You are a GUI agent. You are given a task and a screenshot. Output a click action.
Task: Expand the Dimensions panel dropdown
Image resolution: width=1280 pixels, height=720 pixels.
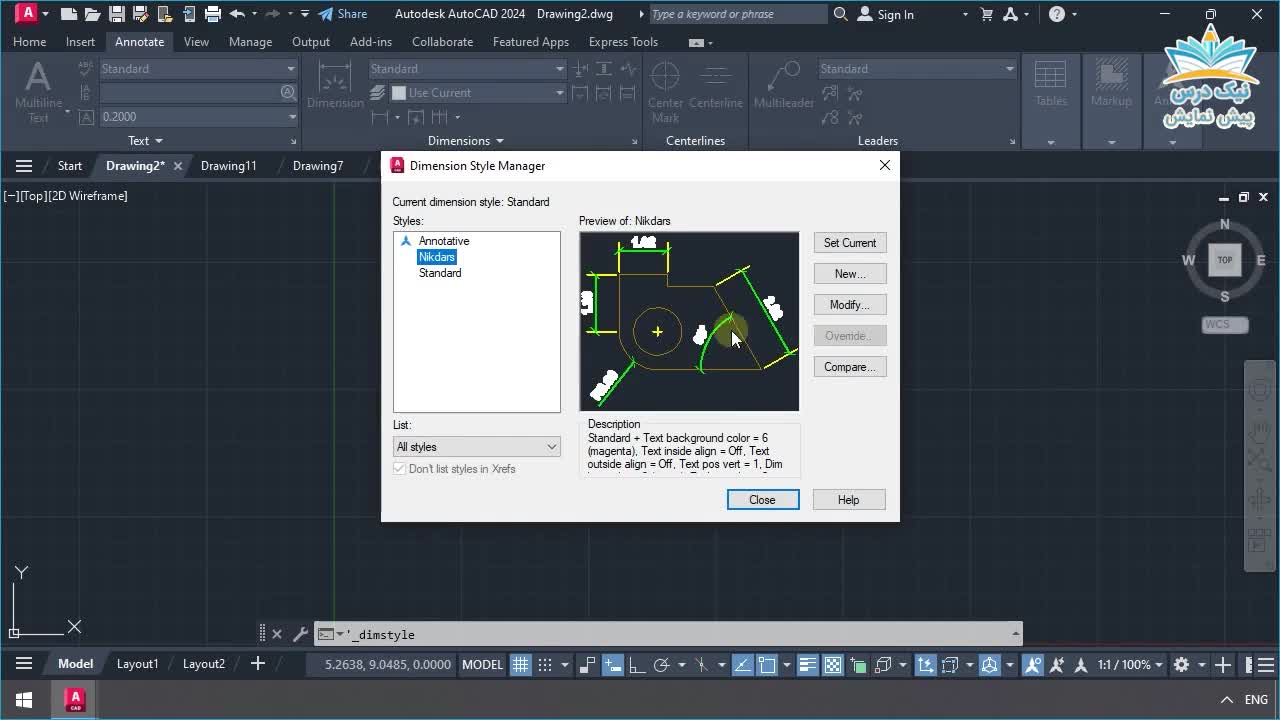click(466, 141)
